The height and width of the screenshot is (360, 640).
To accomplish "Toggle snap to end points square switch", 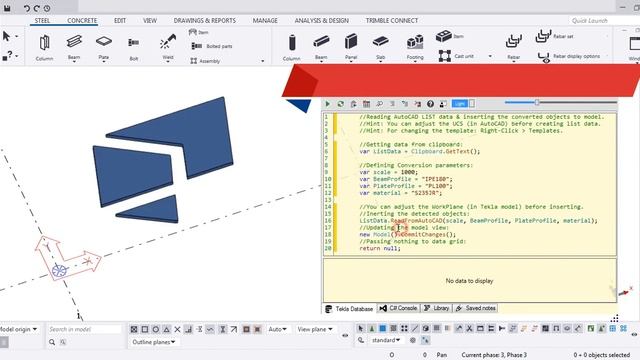I will click(144, 329).
